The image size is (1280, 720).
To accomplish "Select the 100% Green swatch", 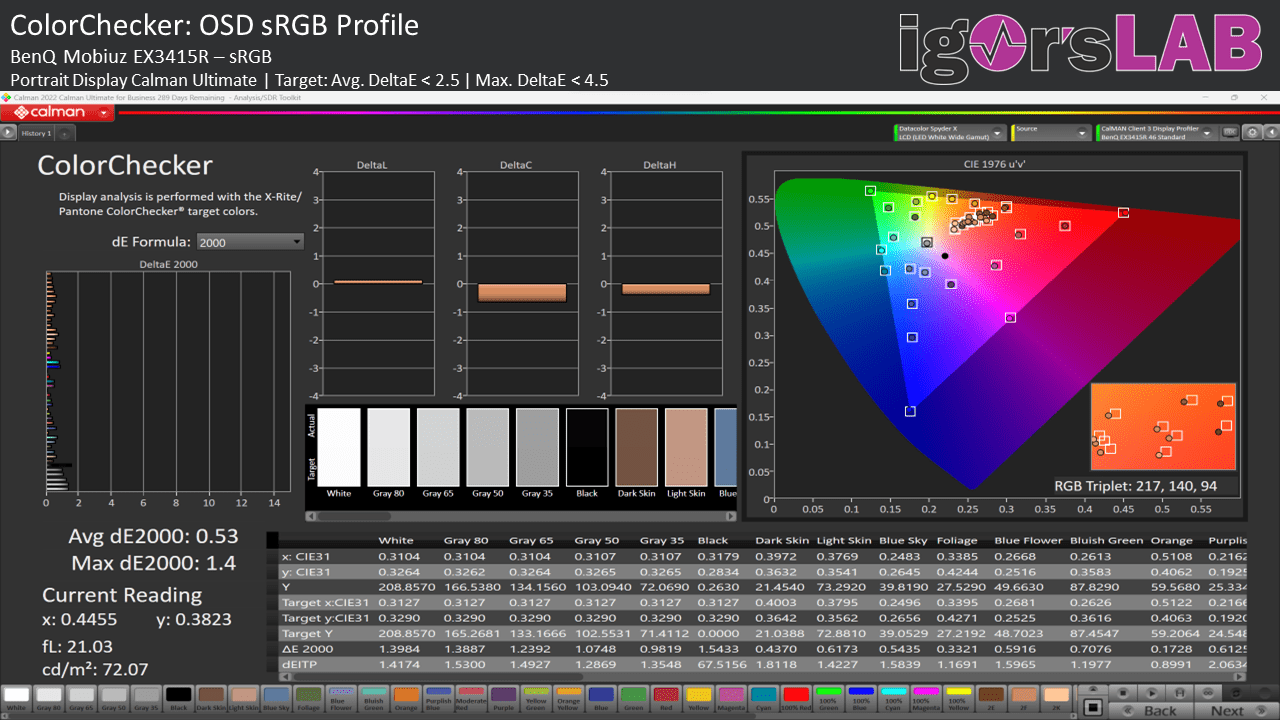I will tap(828, 698).
